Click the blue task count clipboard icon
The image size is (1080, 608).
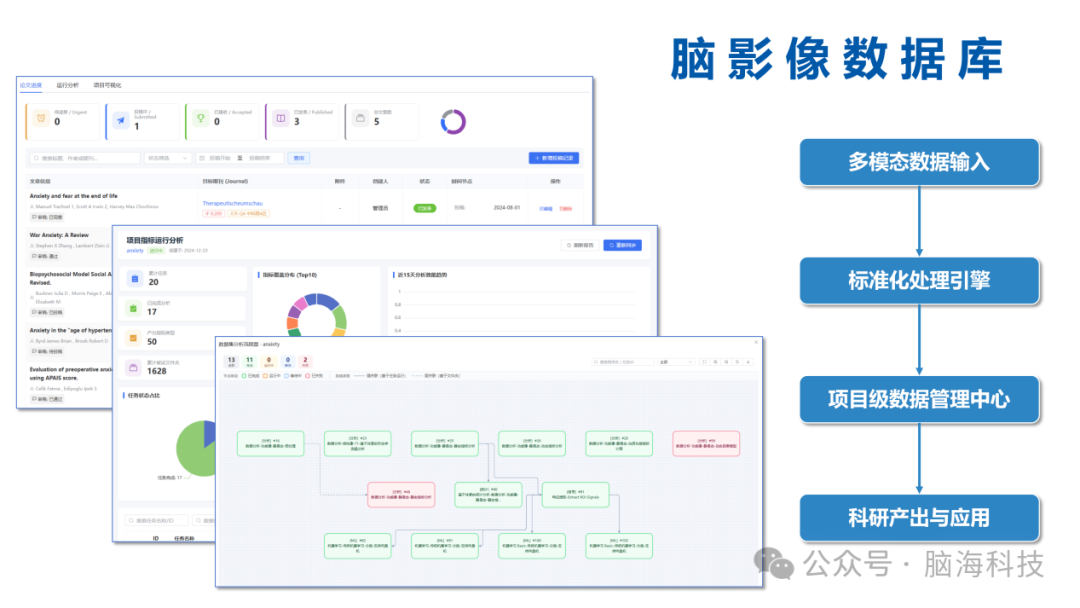click(134, 279)
